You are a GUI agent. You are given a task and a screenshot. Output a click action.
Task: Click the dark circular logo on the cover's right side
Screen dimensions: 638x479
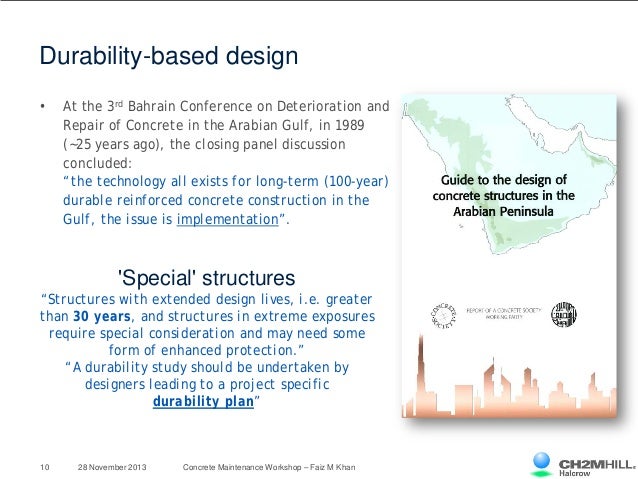point(564,315)
